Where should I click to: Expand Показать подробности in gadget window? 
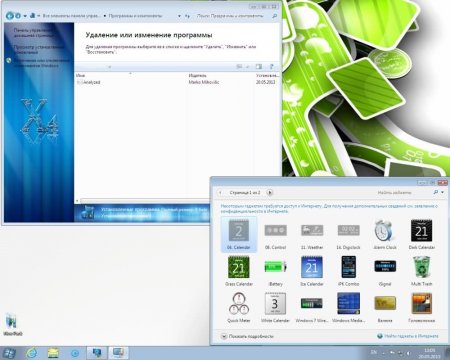point(247,336)
